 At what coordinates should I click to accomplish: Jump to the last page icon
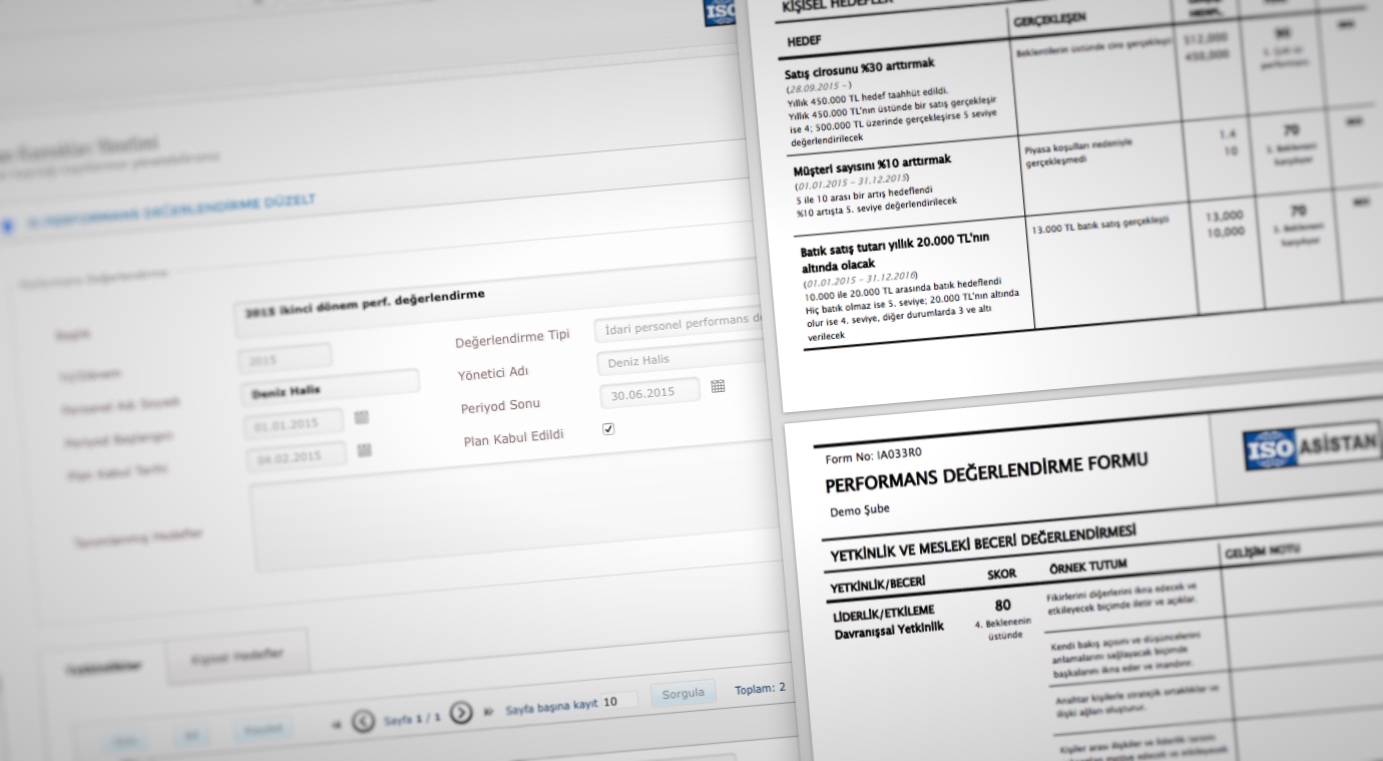tap(488, 710)
